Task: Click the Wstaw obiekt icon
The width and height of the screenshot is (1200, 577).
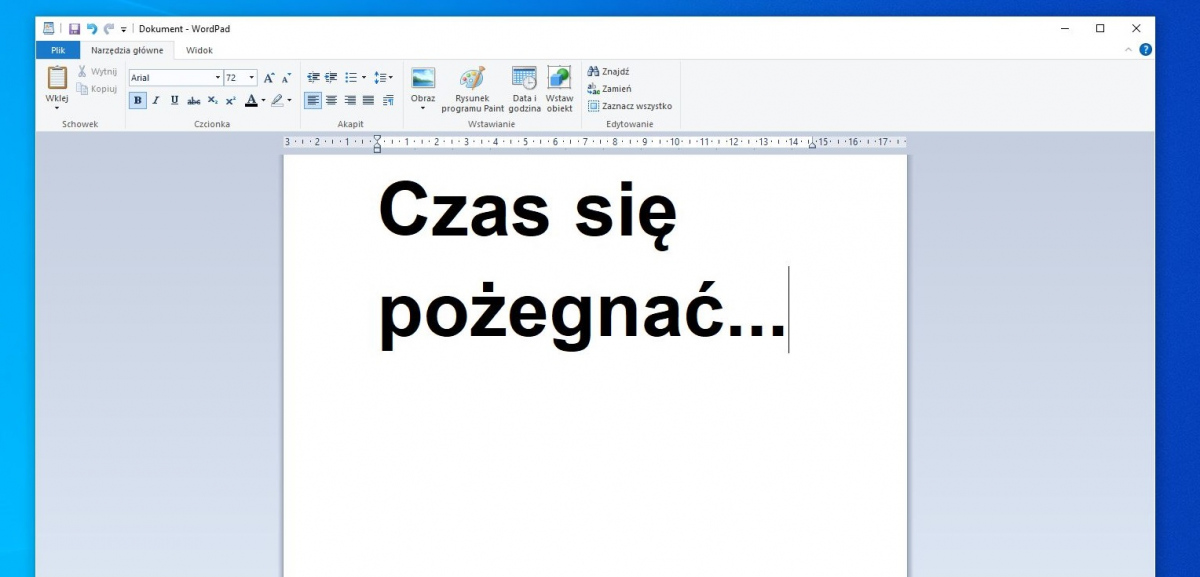Action: coord(559,90)
